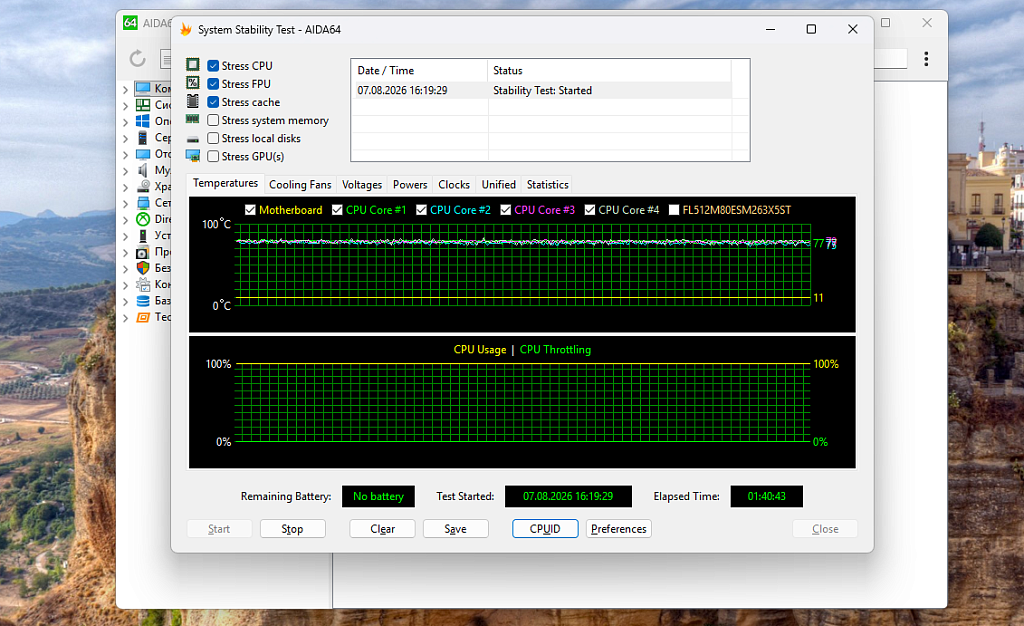Open the CPUID panel button

click(x=545, y=529)
